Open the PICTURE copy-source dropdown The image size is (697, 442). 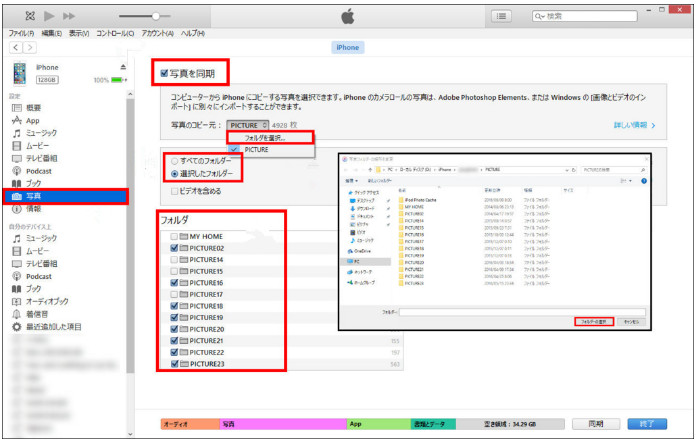[x=248, y=125]
